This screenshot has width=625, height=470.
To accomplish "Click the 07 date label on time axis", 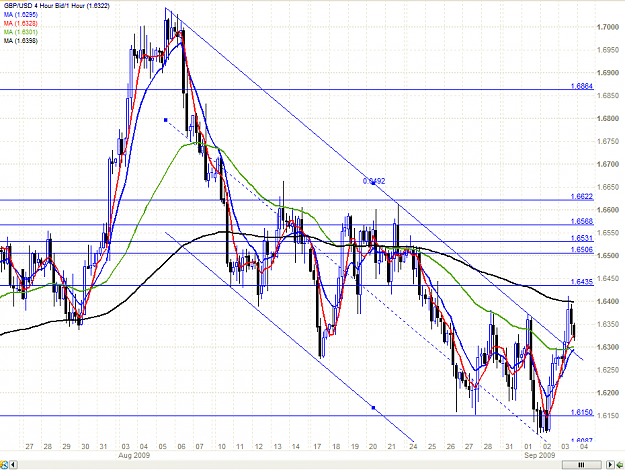I will tap(199, 446).
